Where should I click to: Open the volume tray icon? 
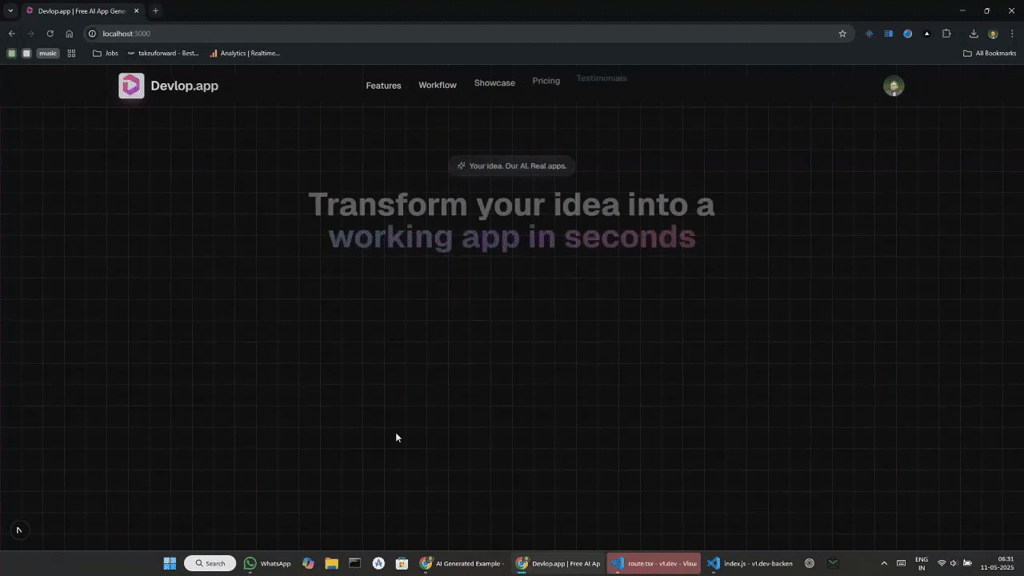click(953, 563)
